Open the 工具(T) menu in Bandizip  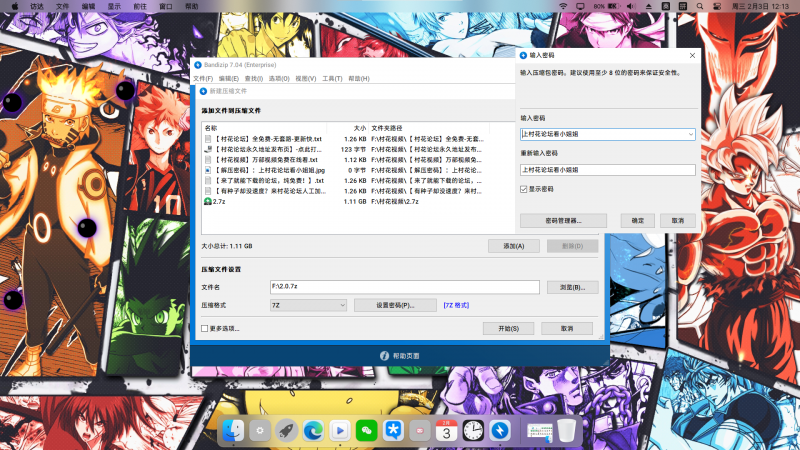click(332, 78)
